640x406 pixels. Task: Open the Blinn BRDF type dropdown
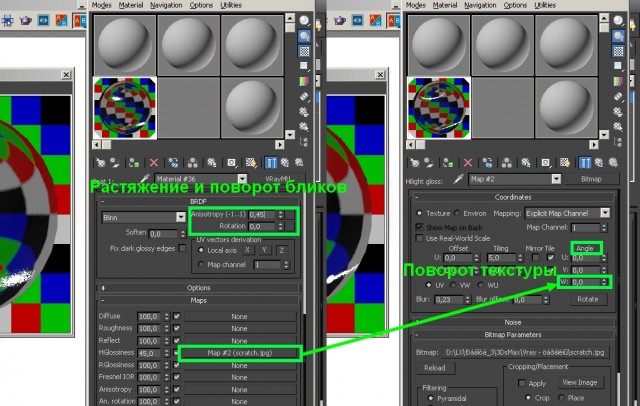click(x=181, y=217)
